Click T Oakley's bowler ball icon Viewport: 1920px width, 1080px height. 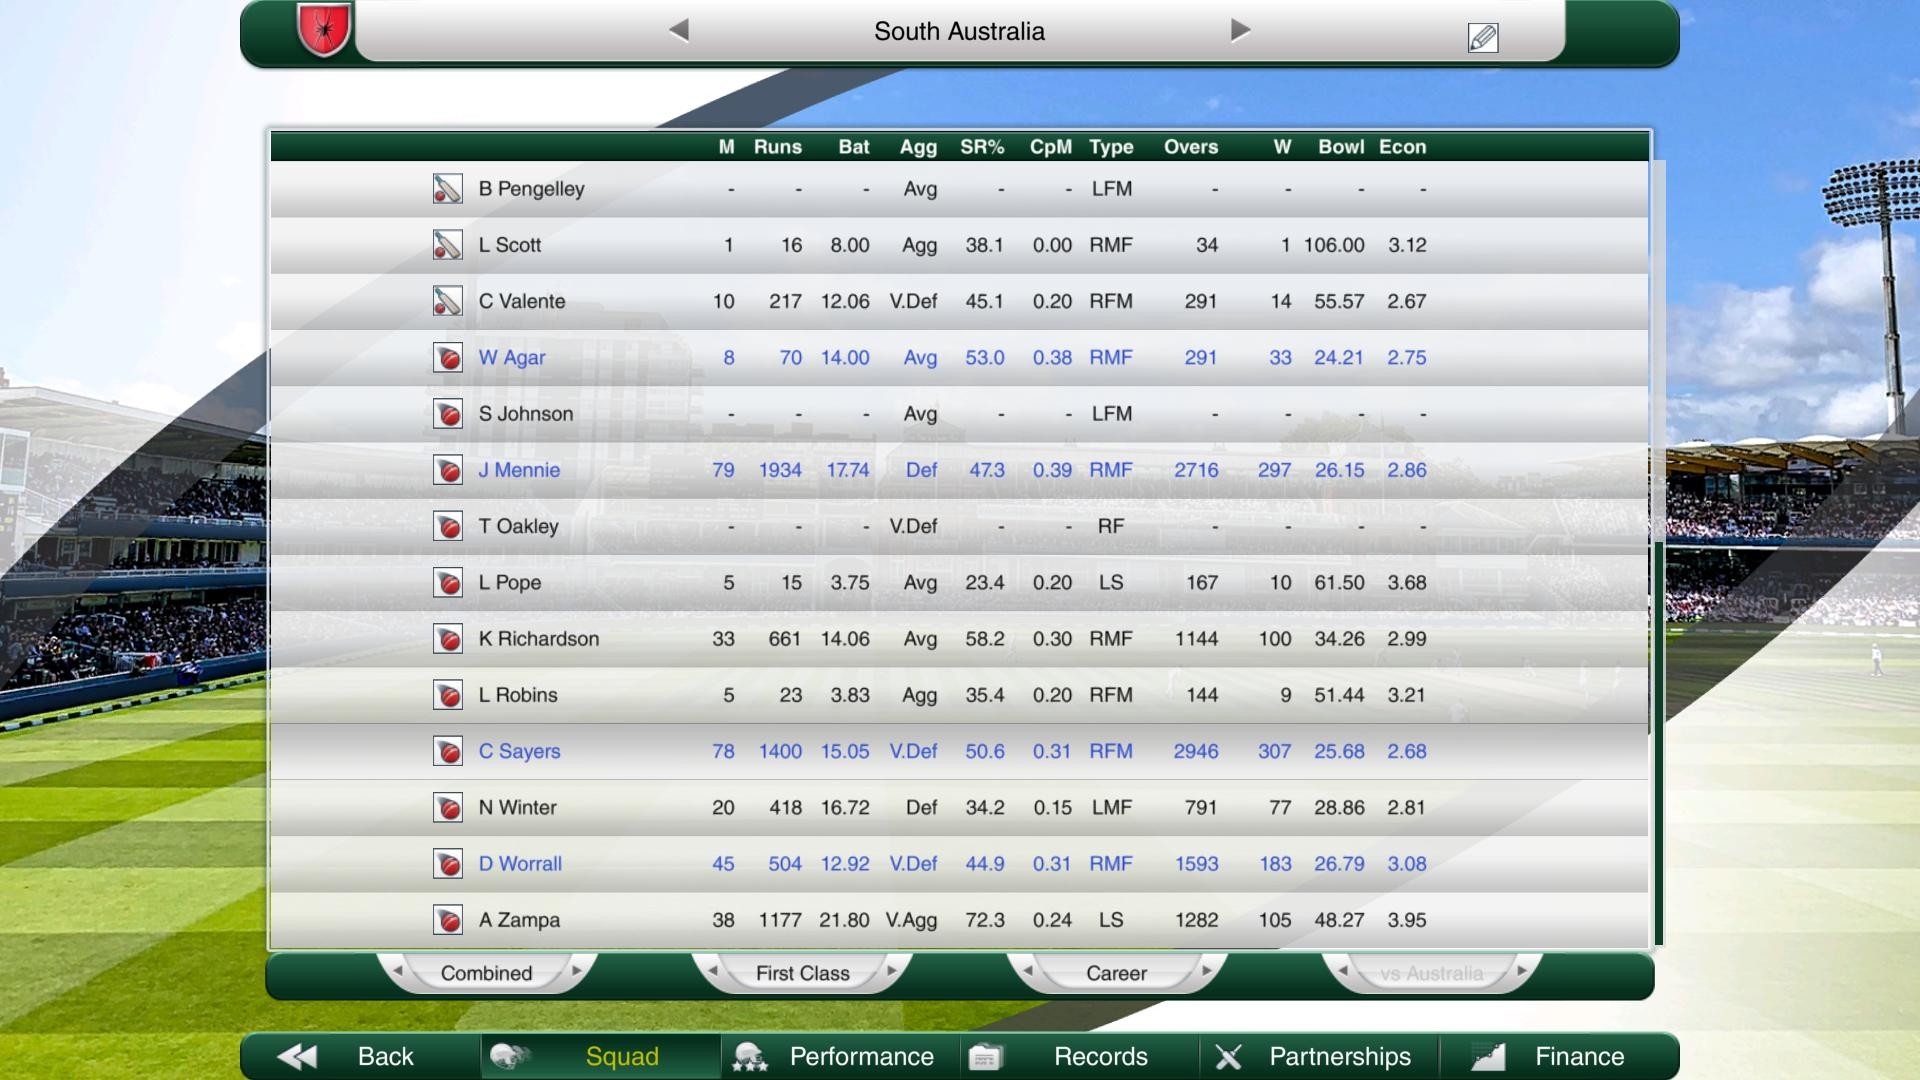(x=447, y=526)
